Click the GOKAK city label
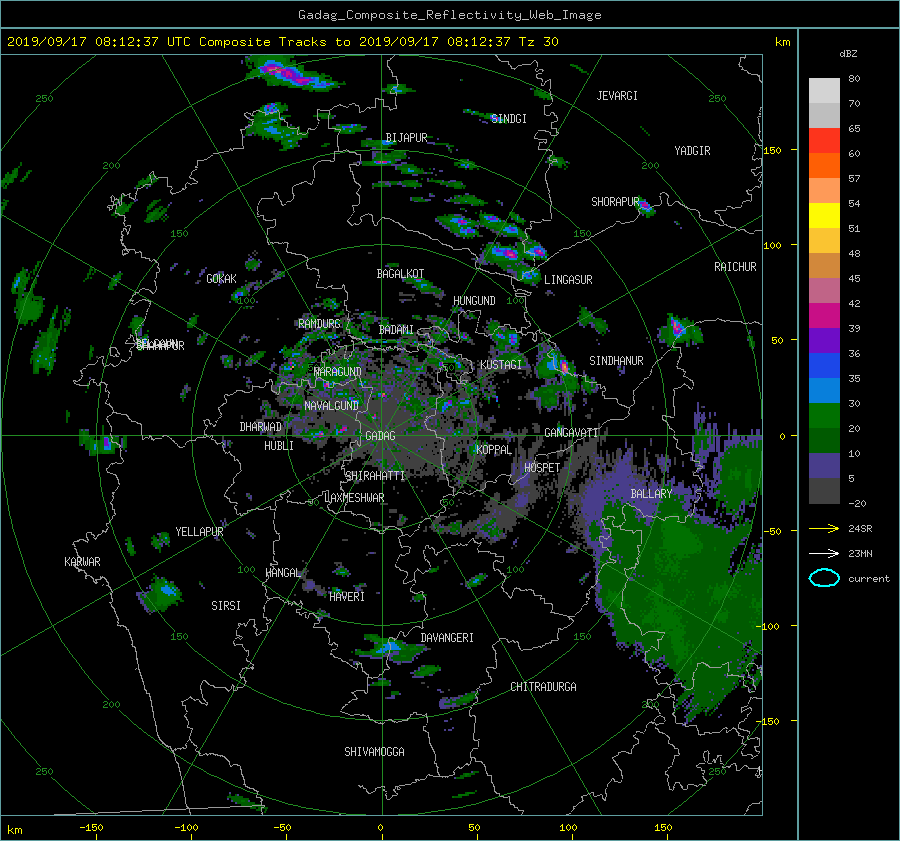Image resolution: width=900 pixels, height=841 pixels. coord(222,279)
